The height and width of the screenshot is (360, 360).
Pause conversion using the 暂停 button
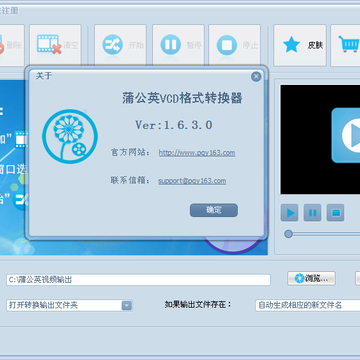point(178,45)
